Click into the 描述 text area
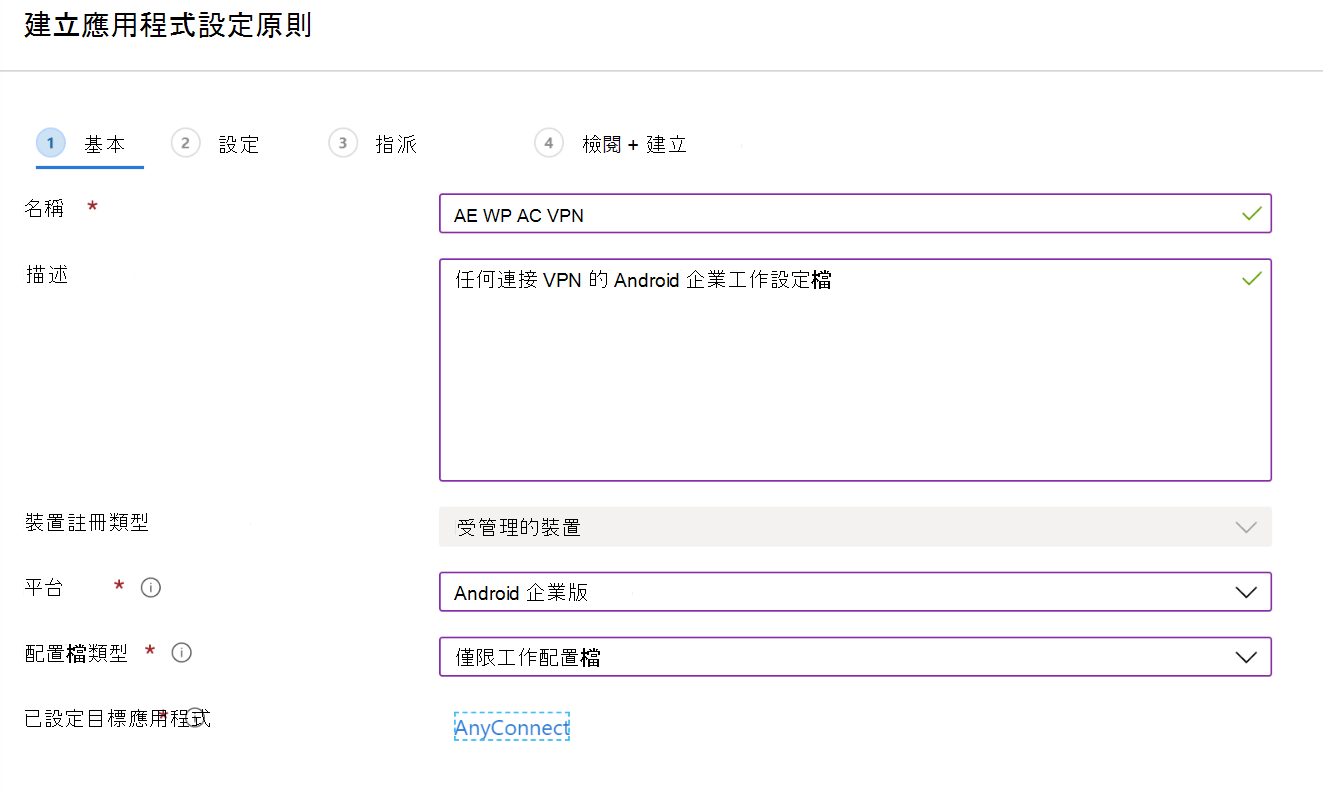Image resolution: width=1323 pixels, height=790 pixels. 855,370
